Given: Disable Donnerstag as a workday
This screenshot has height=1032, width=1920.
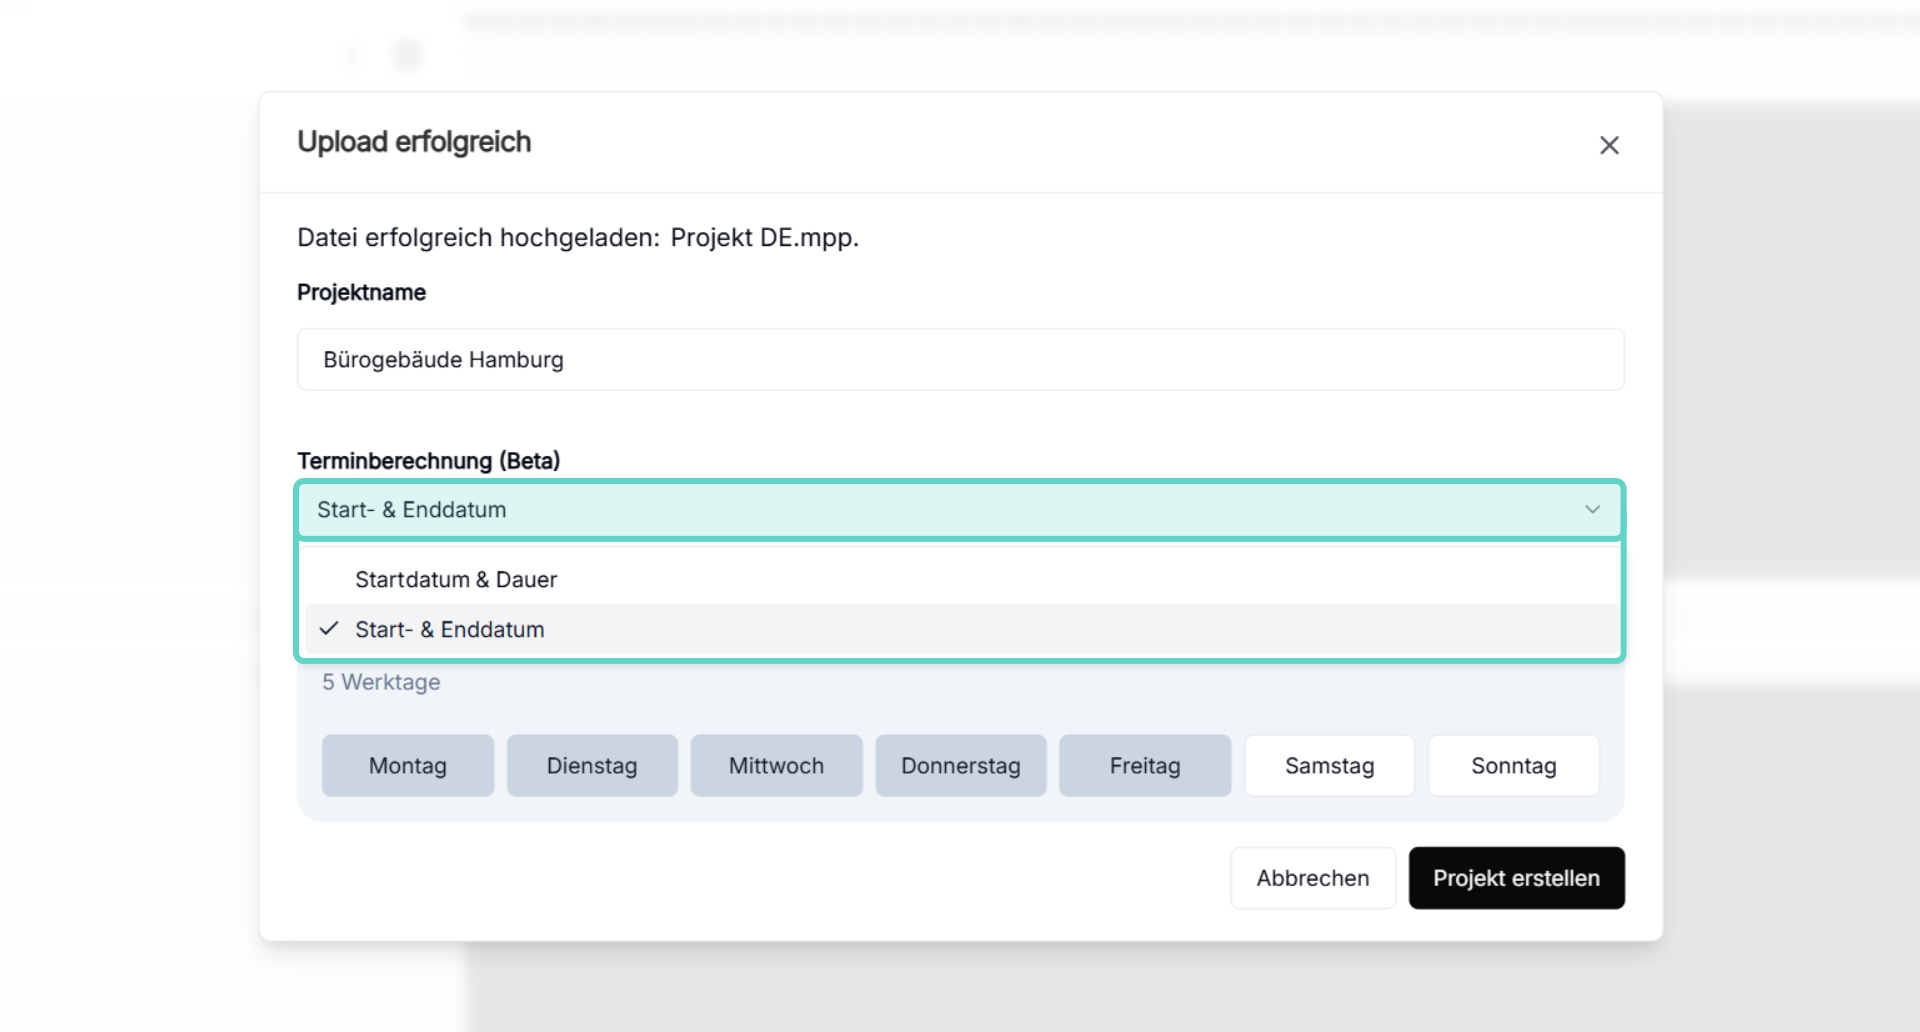Looking at the screenshot, I should click(x=960, y=766).
